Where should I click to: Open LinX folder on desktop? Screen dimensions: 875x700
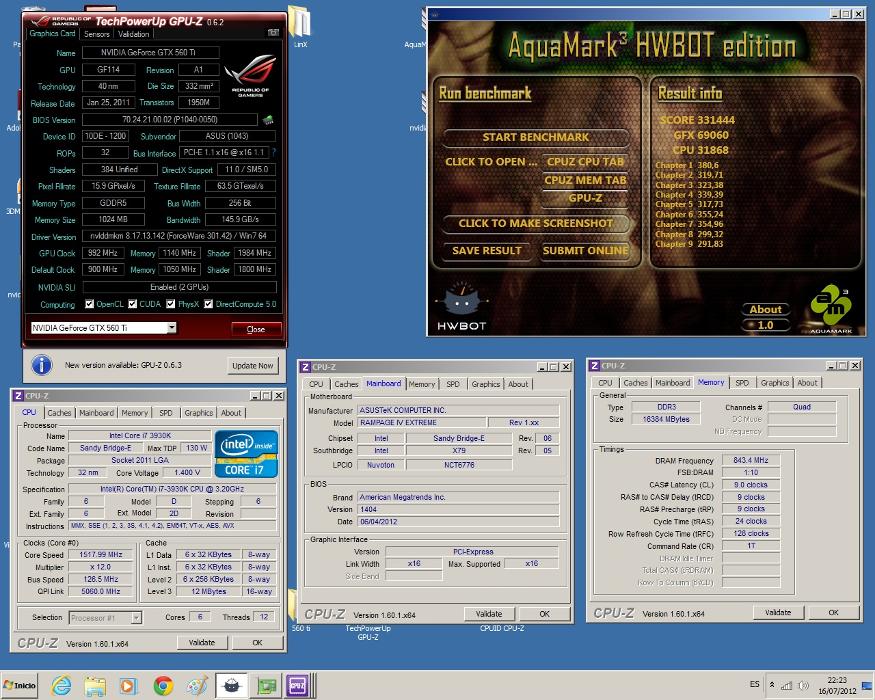pyautogui.click(x=300, y=27)
